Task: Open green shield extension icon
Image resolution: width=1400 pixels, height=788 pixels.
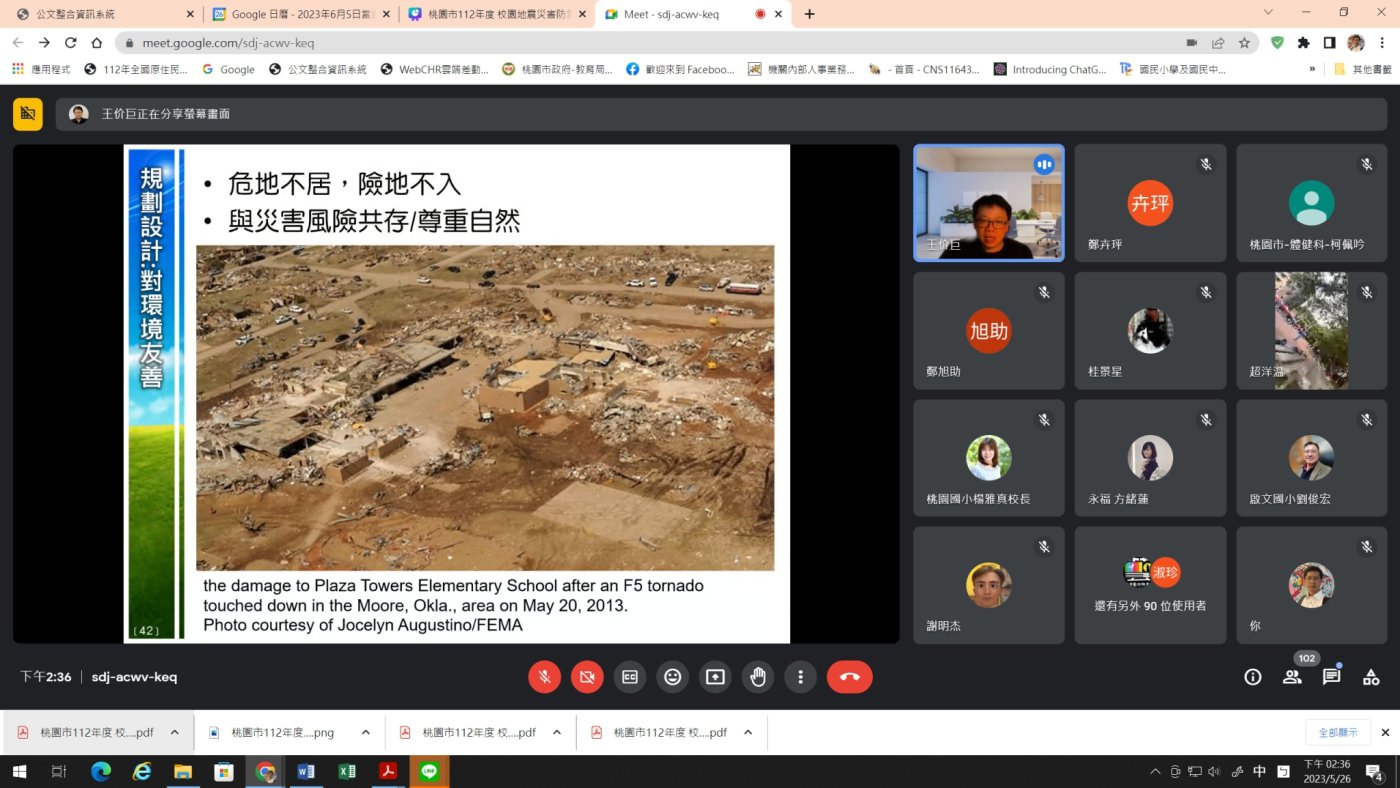Action: pyautogui.click(x=1277, y=43)
